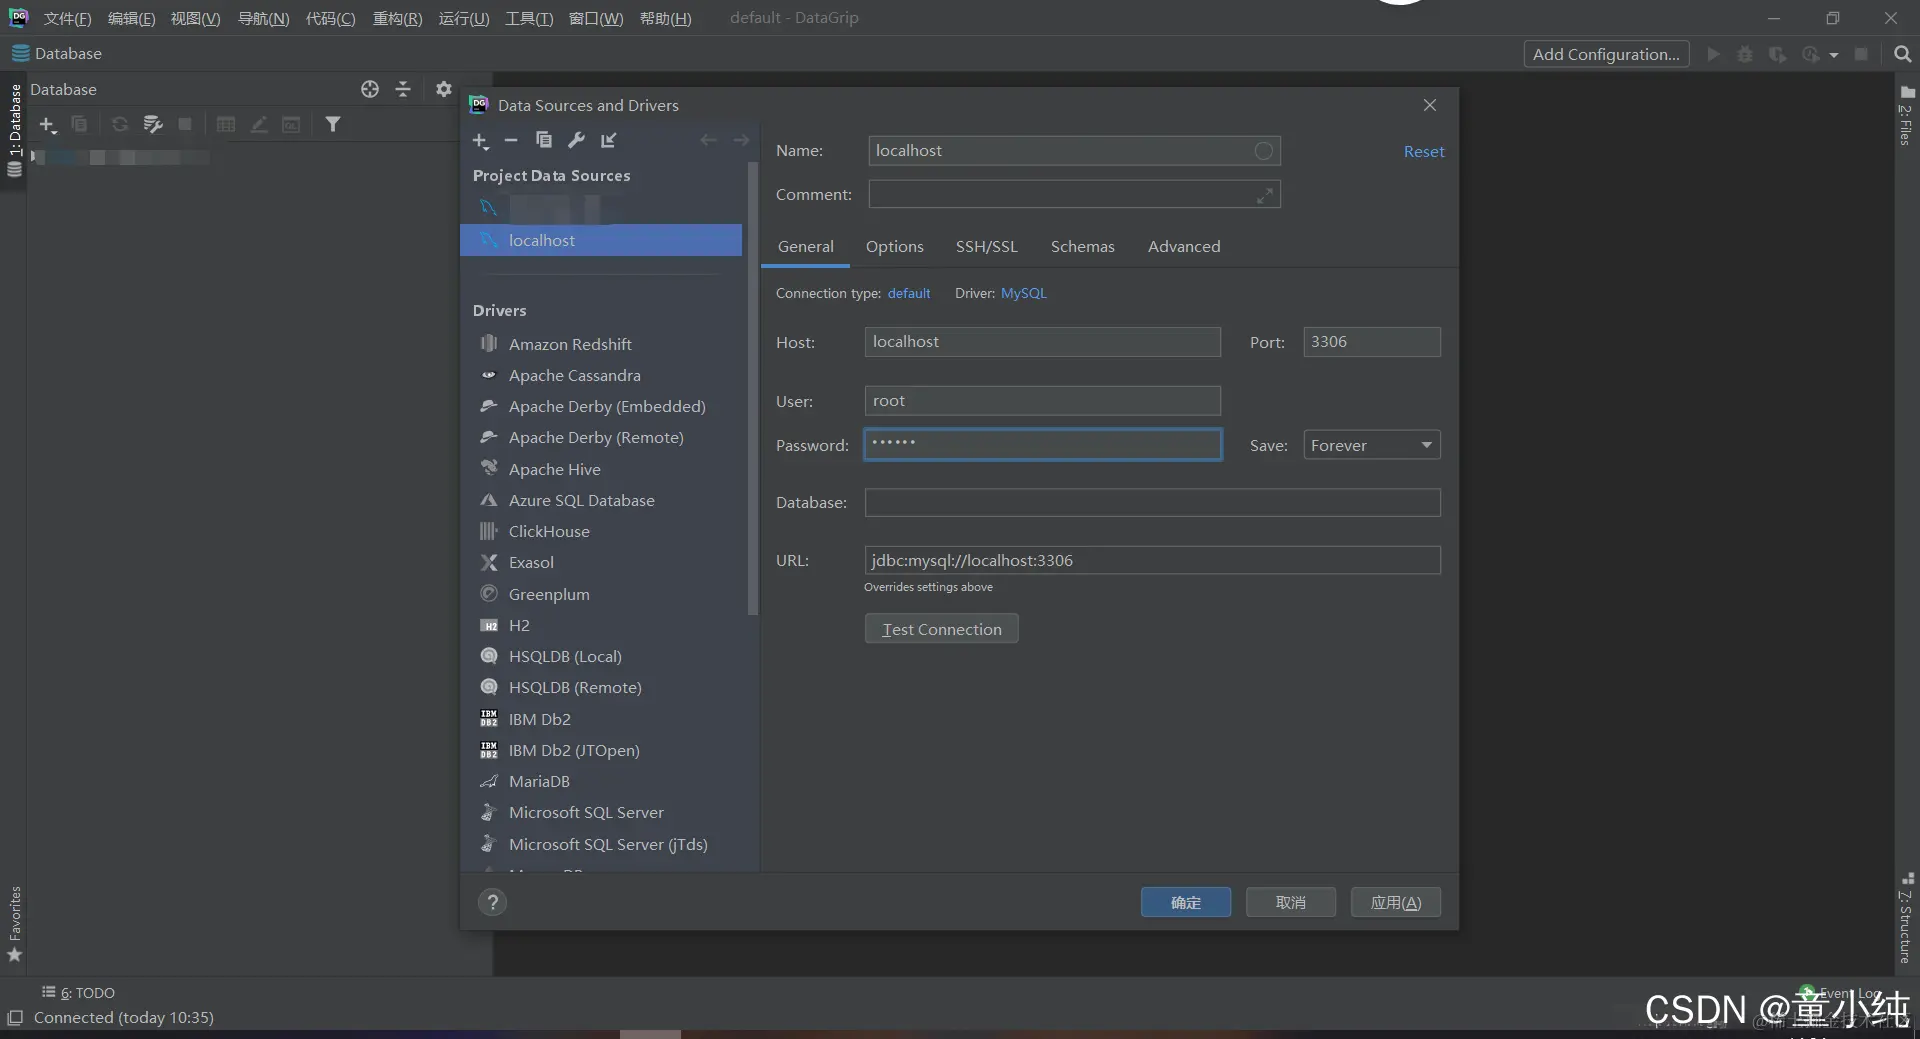Open the 6: TODO tool window
Viewport: 1920px width, 1039px height.
tap(78, 993)
